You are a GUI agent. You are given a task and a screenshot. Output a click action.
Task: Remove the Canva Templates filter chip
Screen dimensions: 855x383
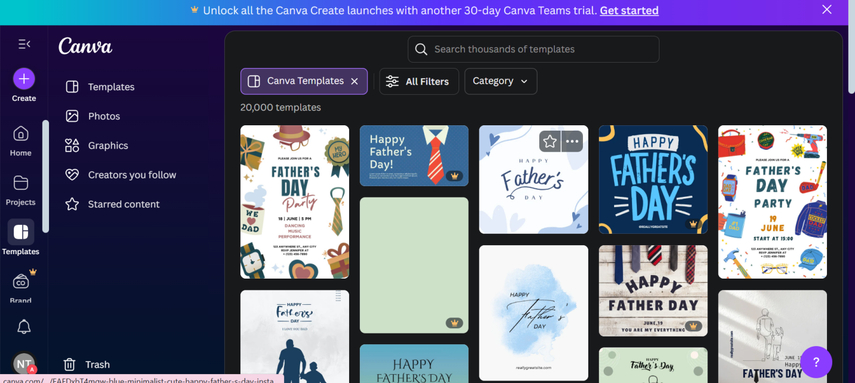tap(354, 81)
